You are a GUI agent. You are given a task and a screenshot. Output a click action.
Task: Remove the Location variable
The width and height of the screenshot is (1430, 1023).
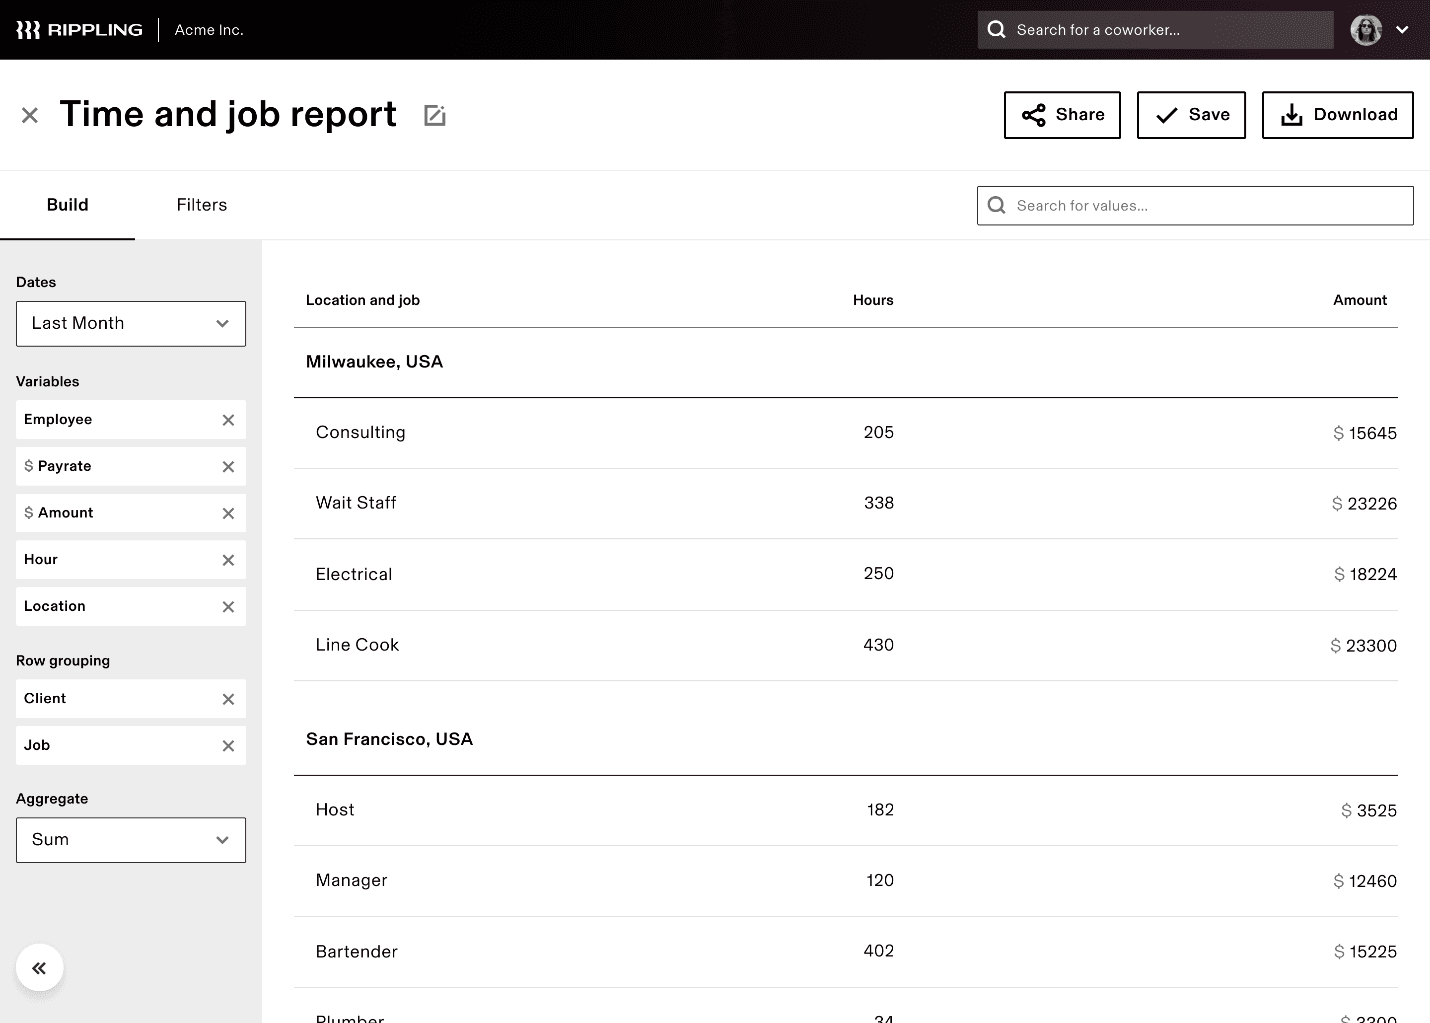(228, 607)
